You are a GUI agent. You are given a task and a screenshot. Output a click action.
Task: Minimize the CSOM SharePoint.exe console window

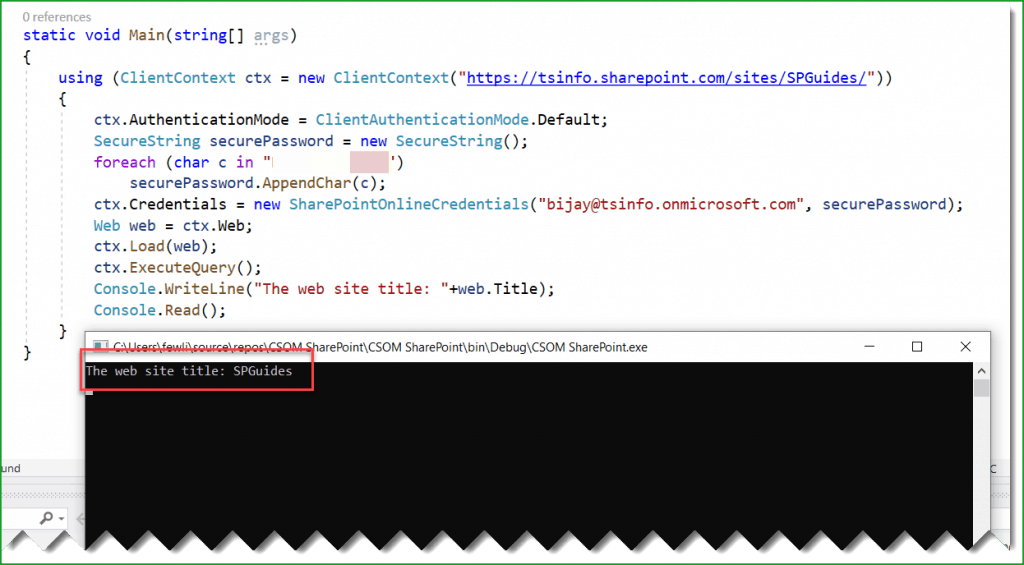pos(869,347)
